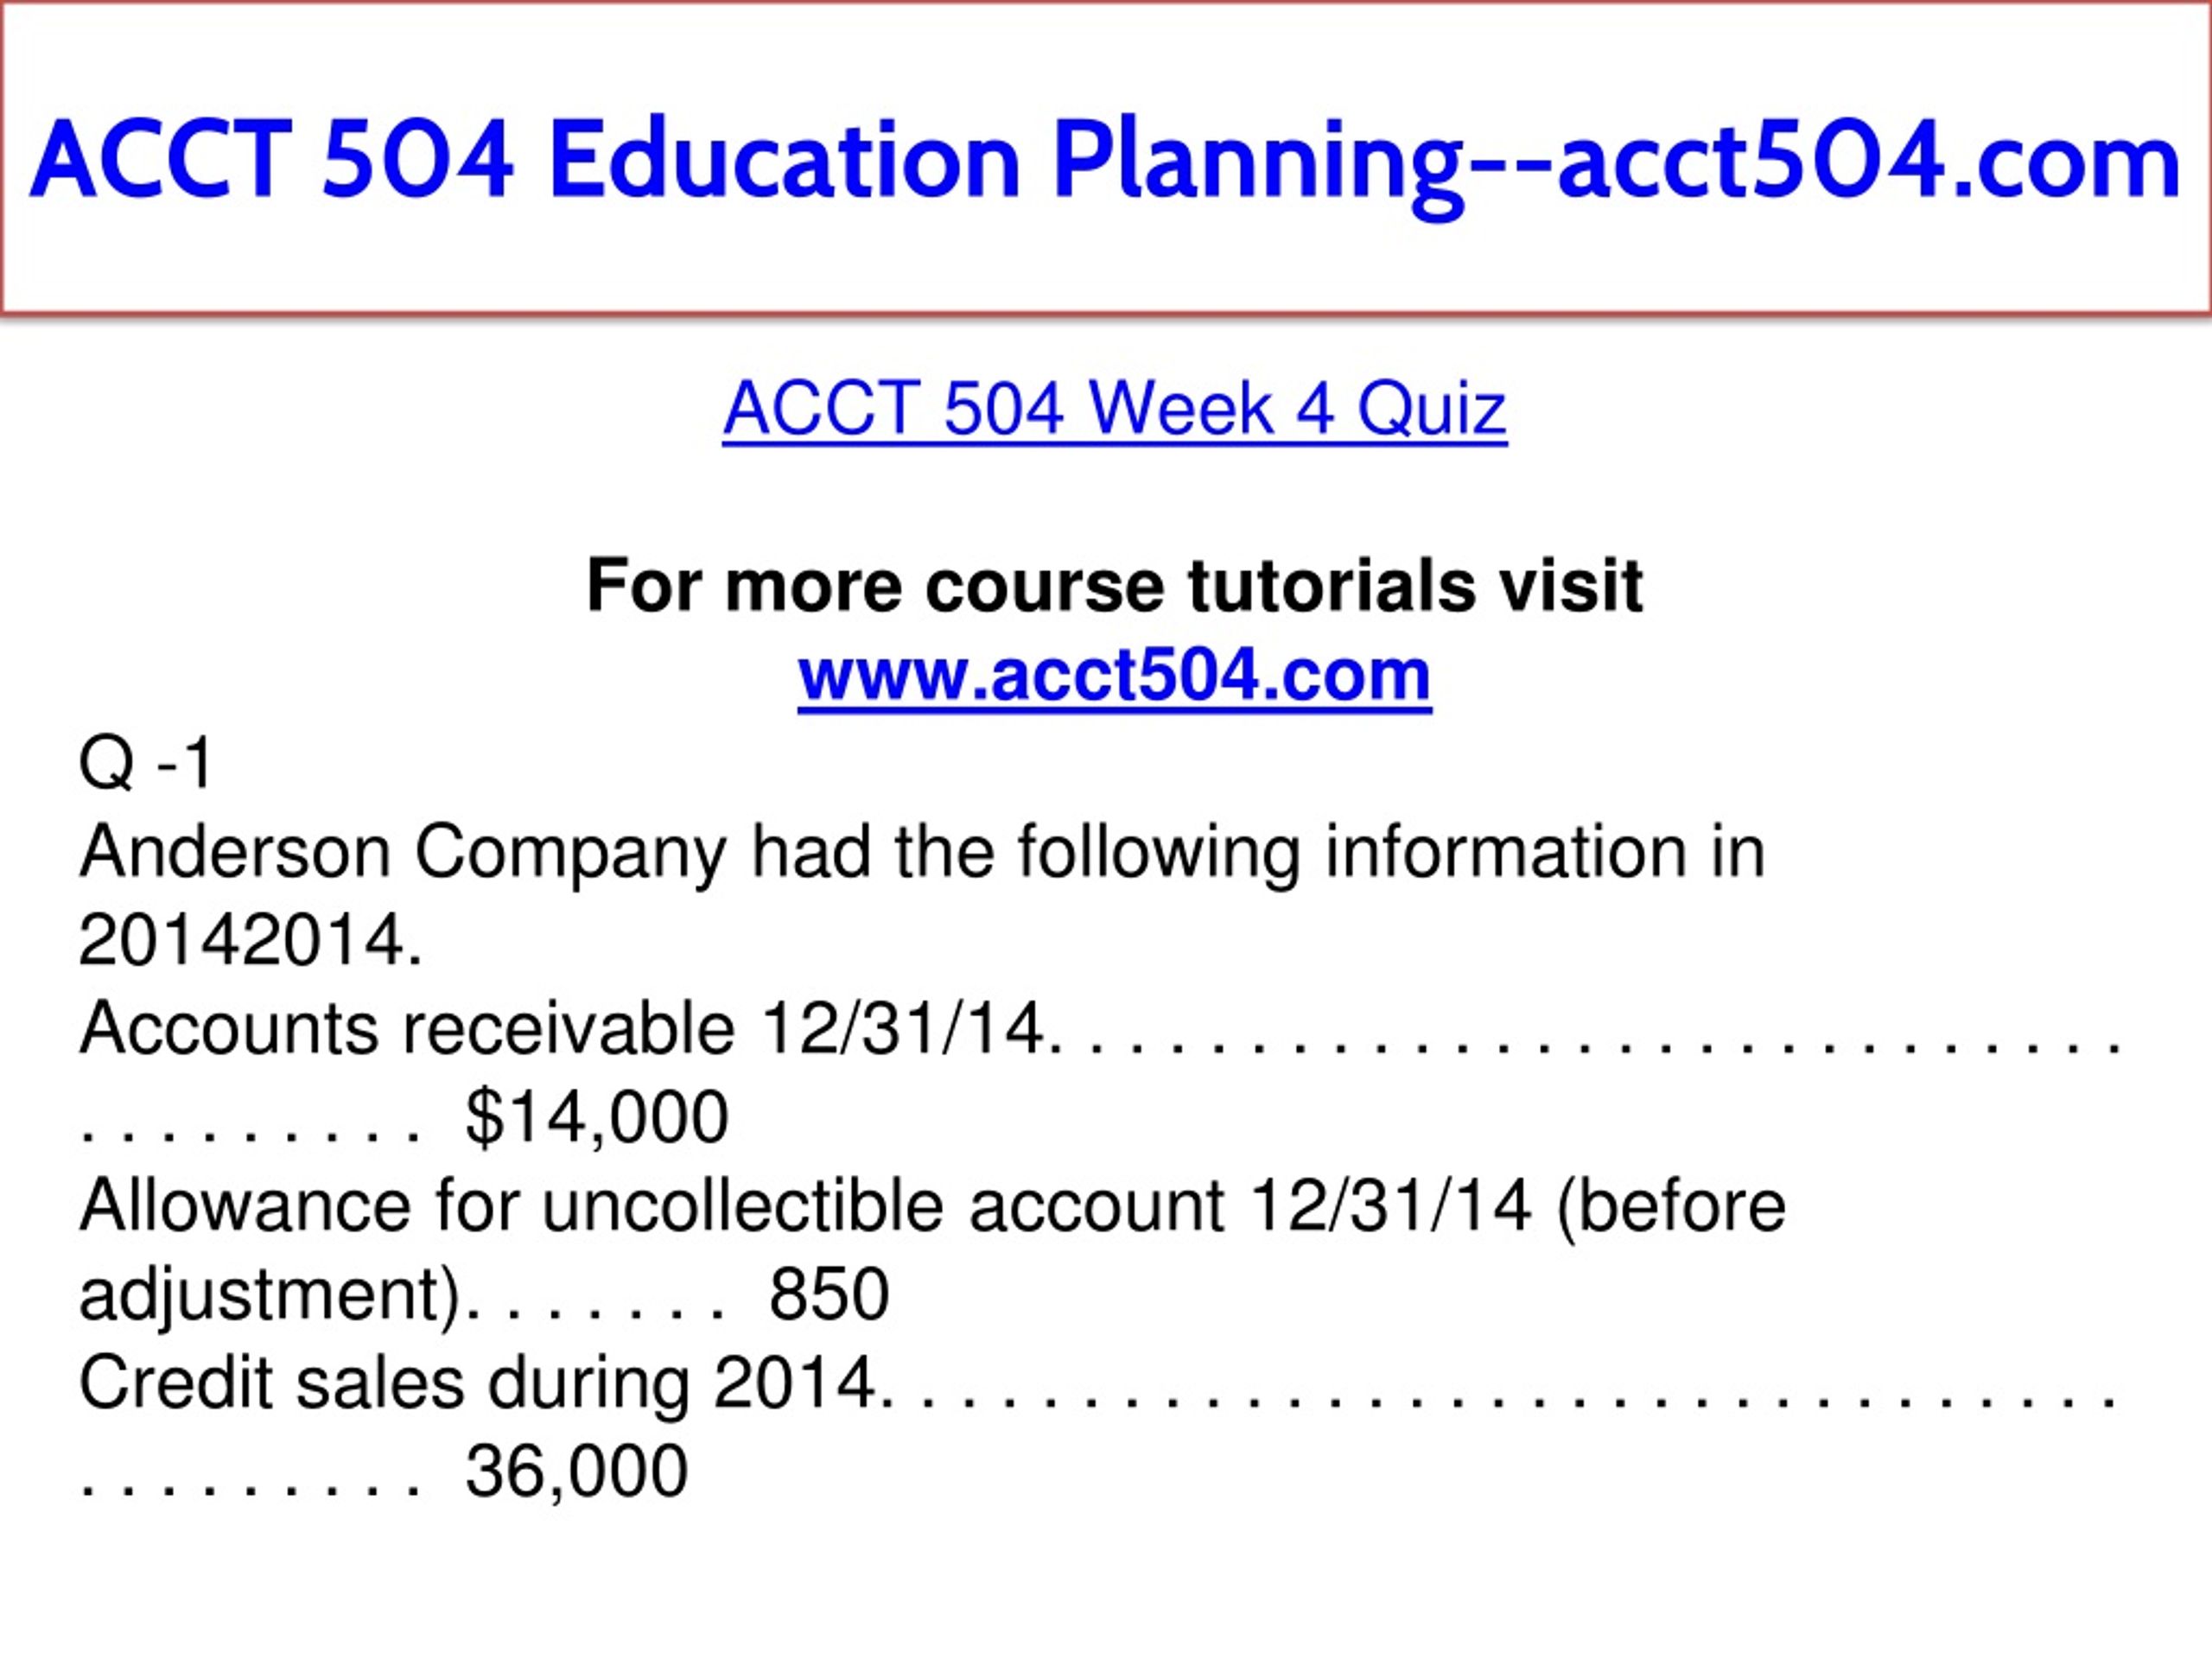The width and height of the screenshot is (2212, 1659).
Task: Click the word 'Anderson' in the question
Action: pos(235,852)
